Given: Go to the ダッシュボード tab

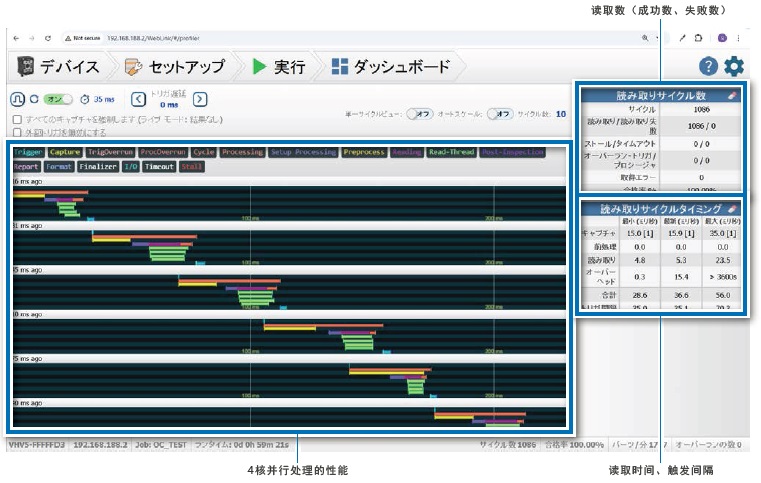Looking at the screenshot, I should coord(391,67).
